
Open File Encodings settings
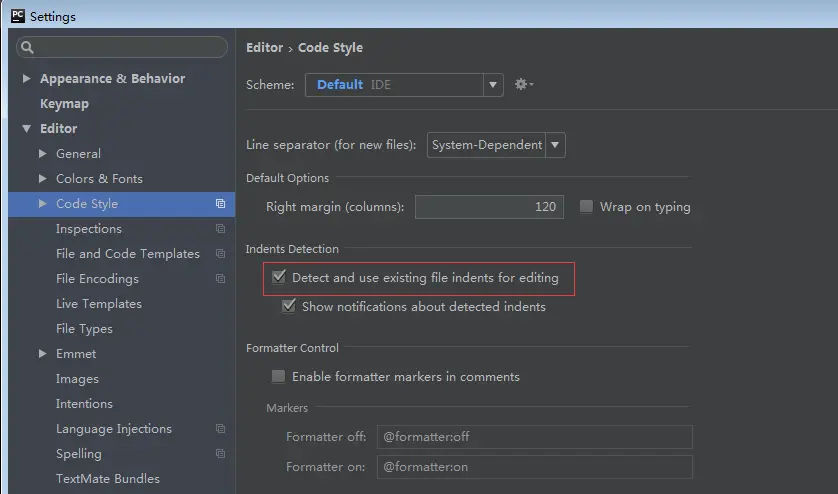click(x=97, y=279)
